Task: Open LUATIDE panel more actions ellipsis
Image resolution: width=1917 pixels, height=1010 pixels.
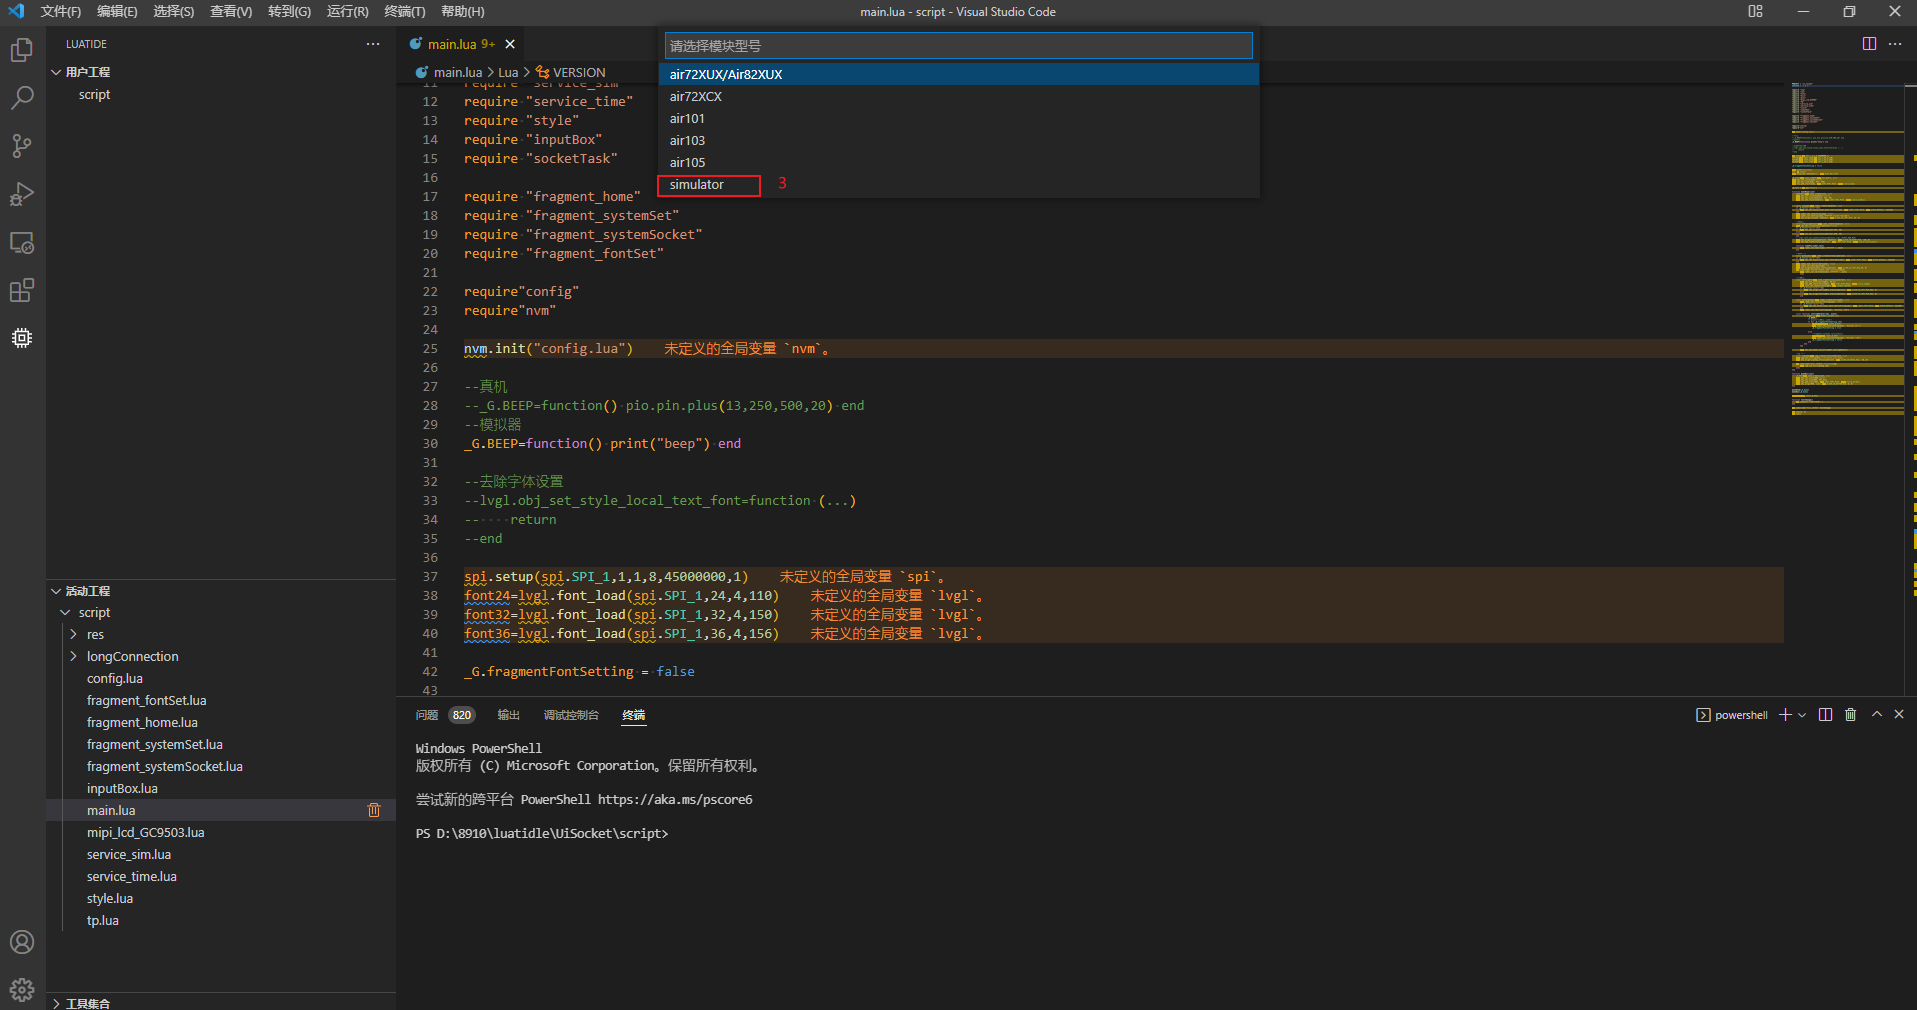Action: [x=373, y=44]
